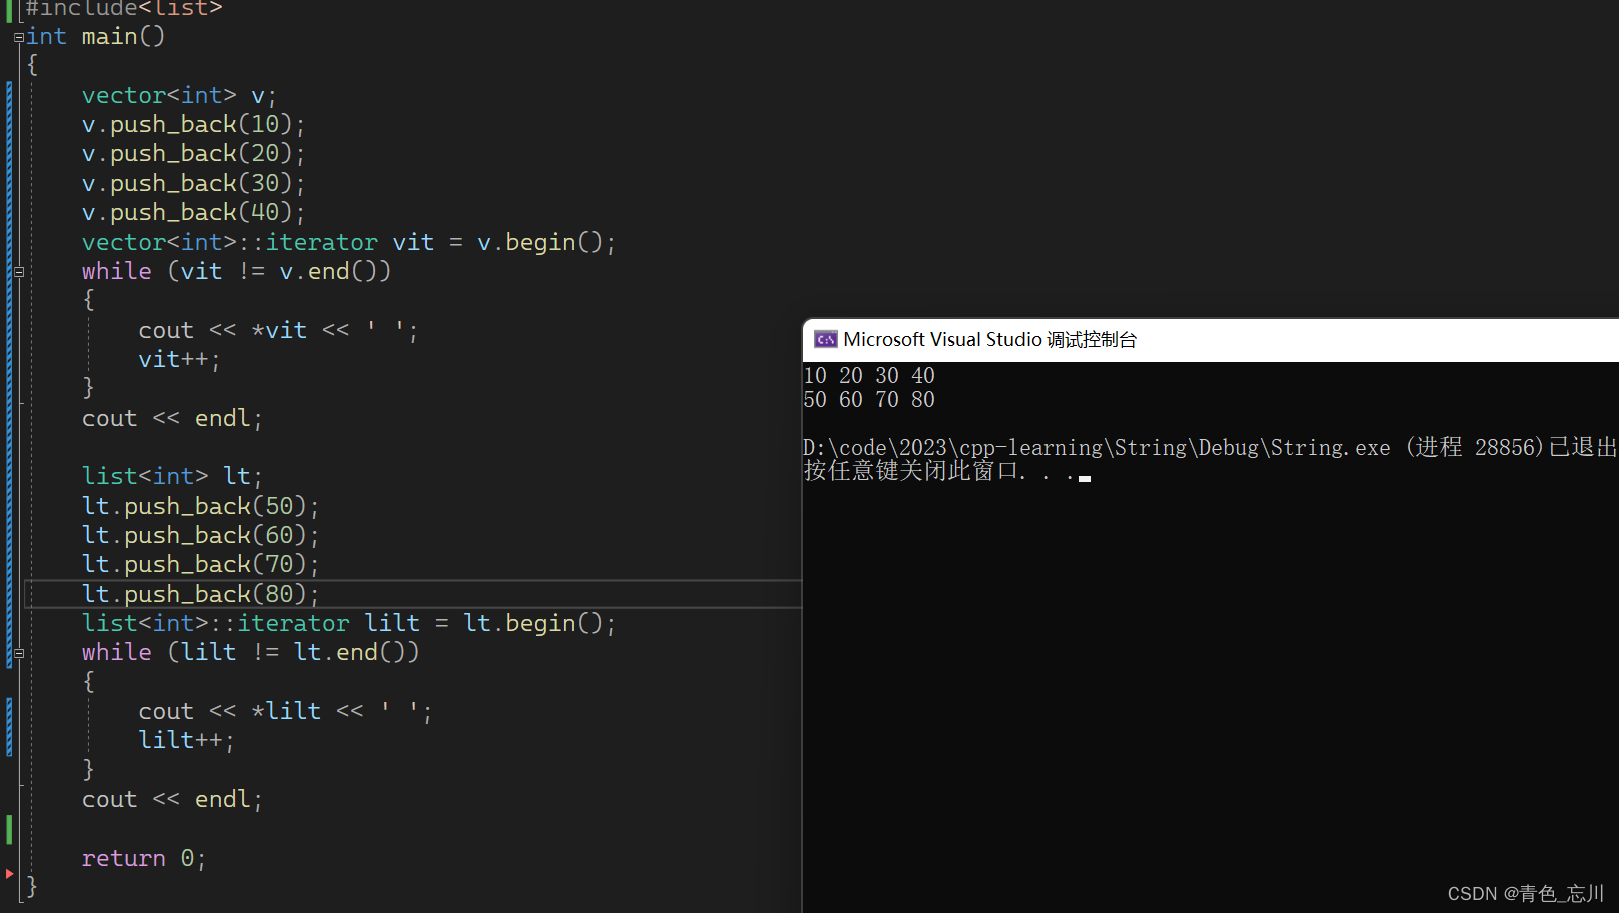Click the line 'v.push_back(30);'

pos(193,184)
